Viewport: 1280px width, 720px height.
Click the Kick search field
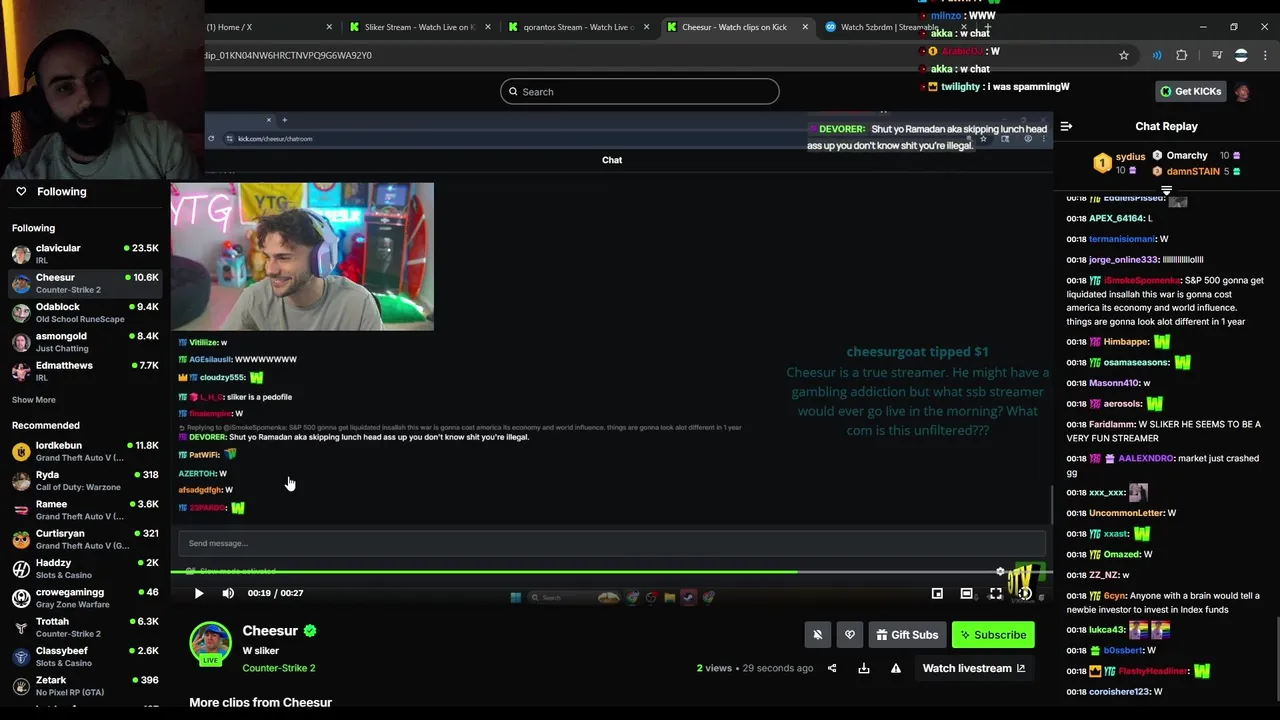point(640,91)
